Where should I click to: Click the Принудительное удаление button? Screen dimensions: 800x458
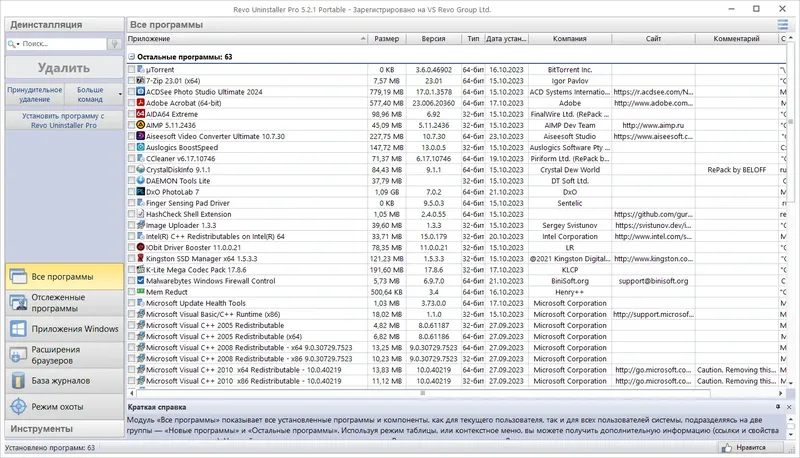(35, 94)
